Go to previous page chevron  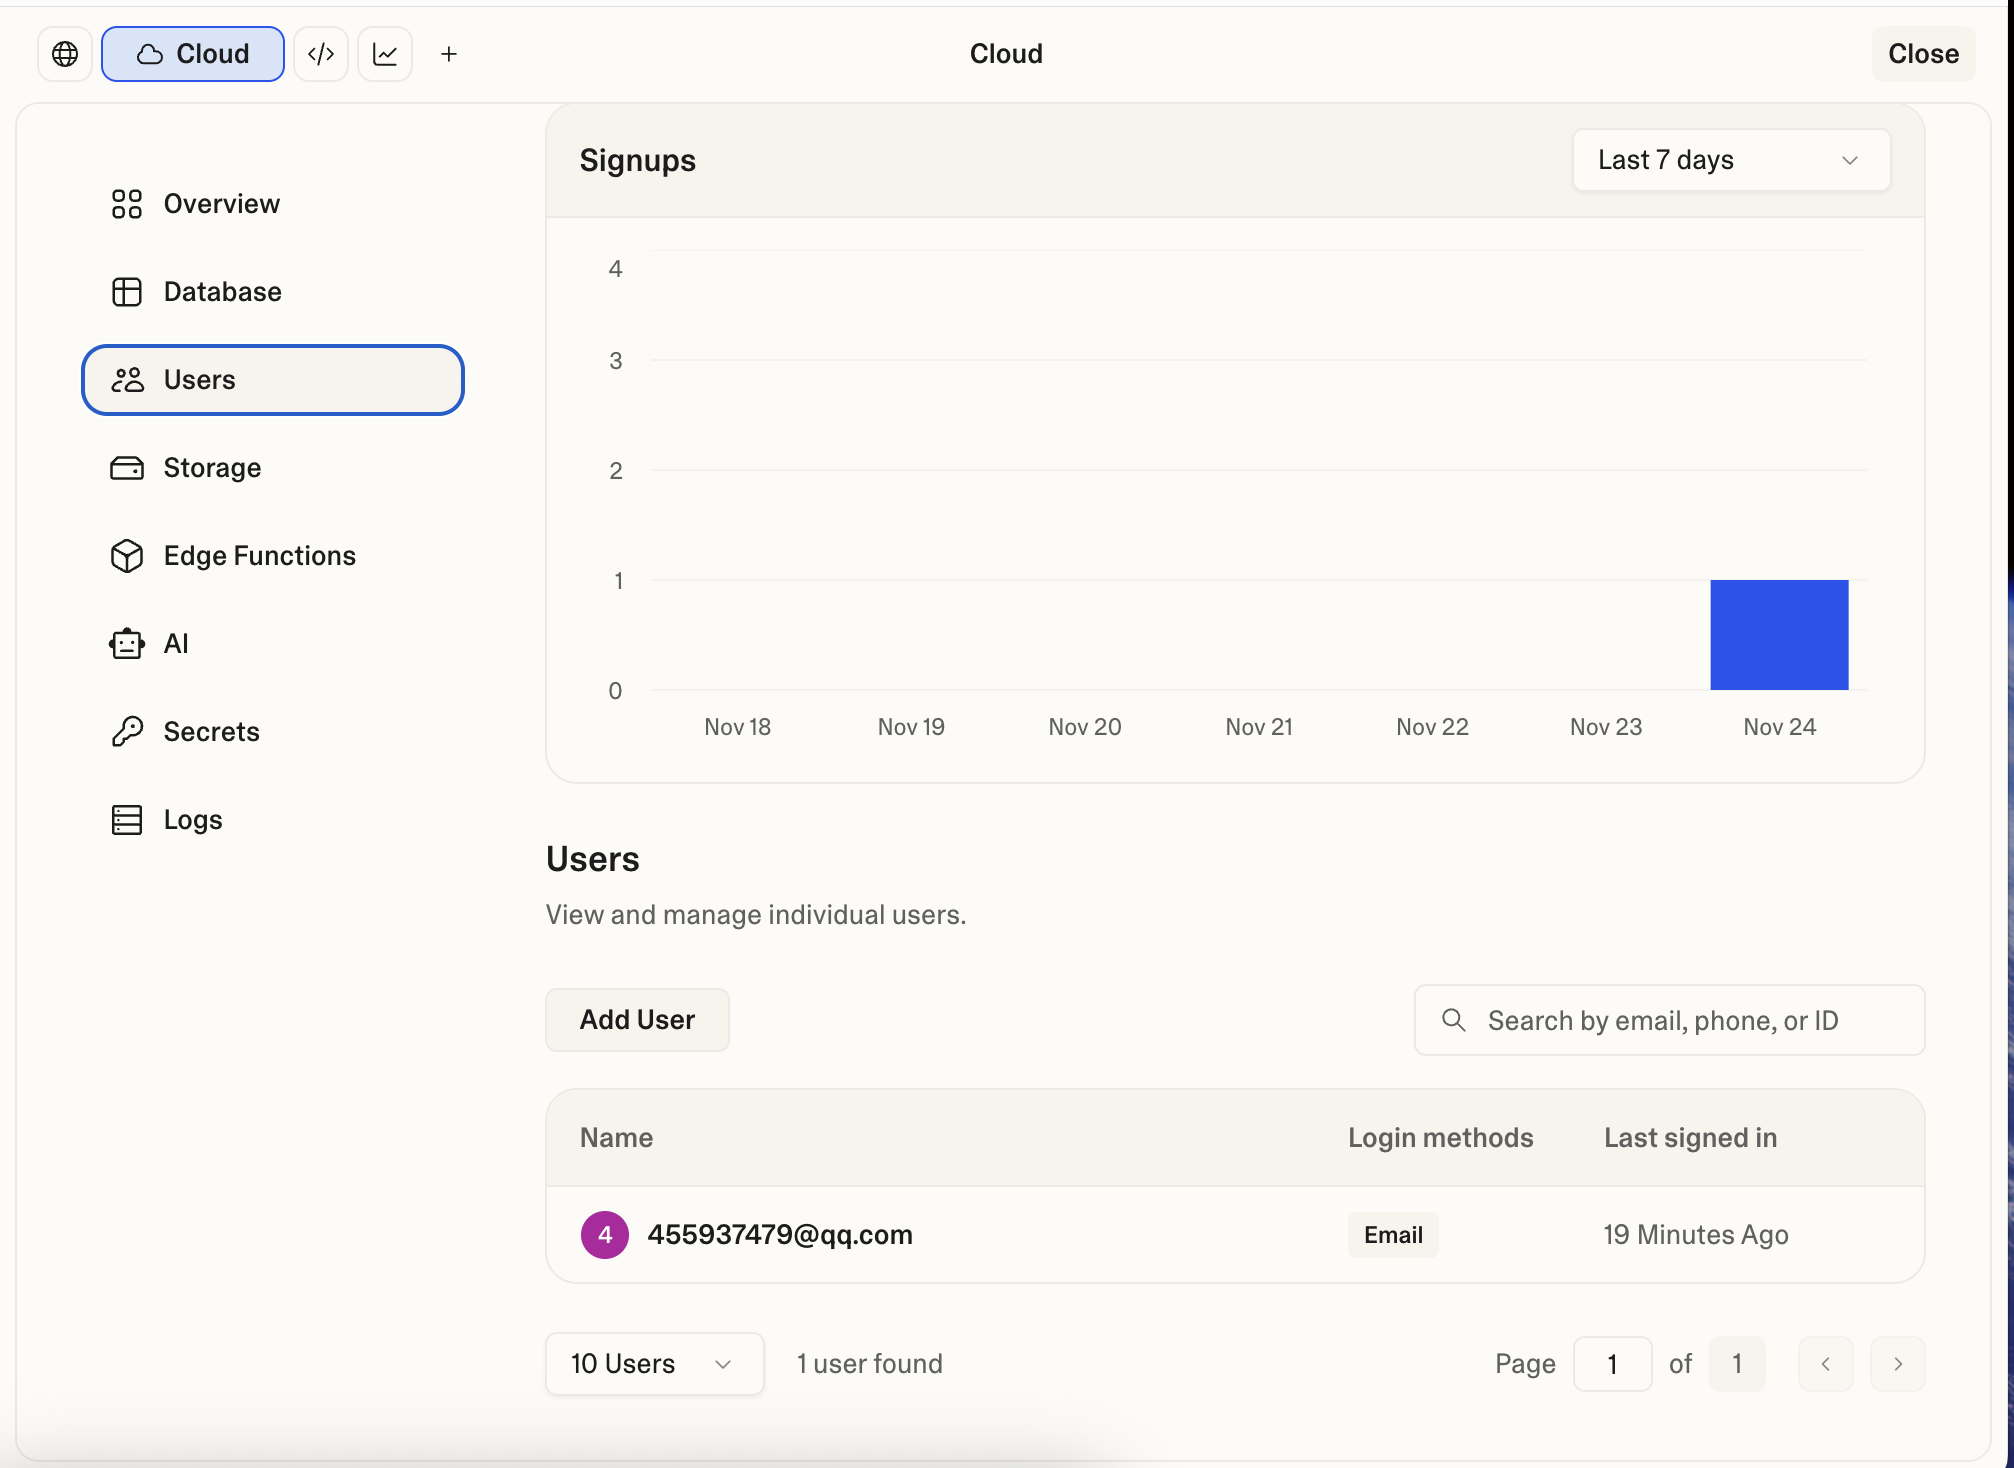coord(1825,1364)
